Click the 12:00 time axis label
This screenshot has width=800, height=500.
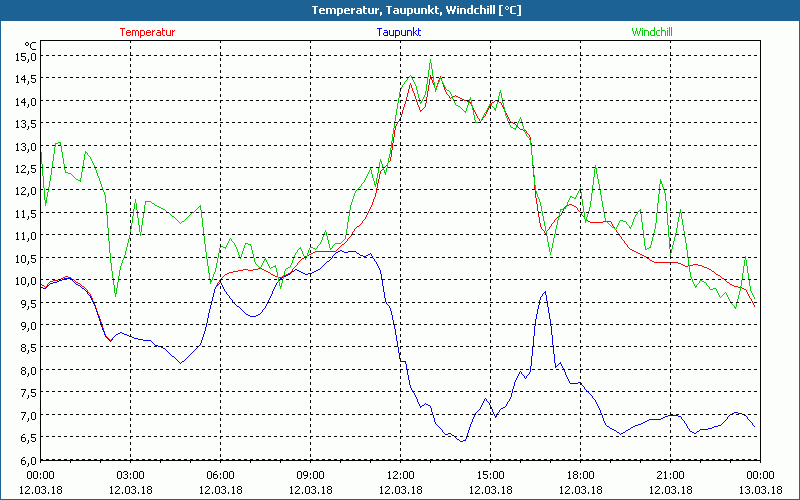tap(400, 475)
